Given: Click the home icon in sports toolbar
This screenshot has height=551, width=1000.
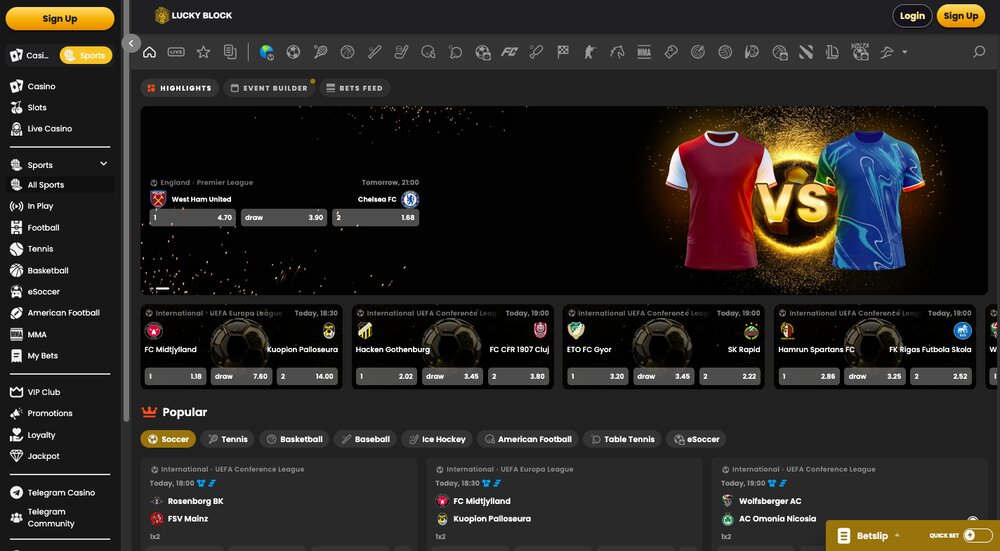Looking at the screenshot, I should 150,52.
